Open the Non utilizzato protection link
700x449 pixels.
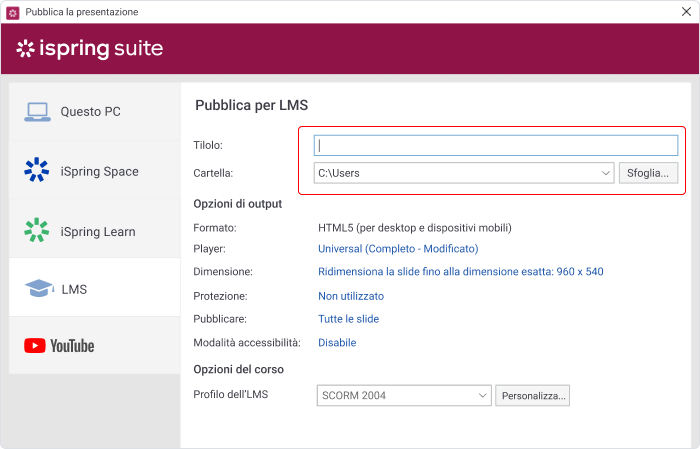click(351, 296)
